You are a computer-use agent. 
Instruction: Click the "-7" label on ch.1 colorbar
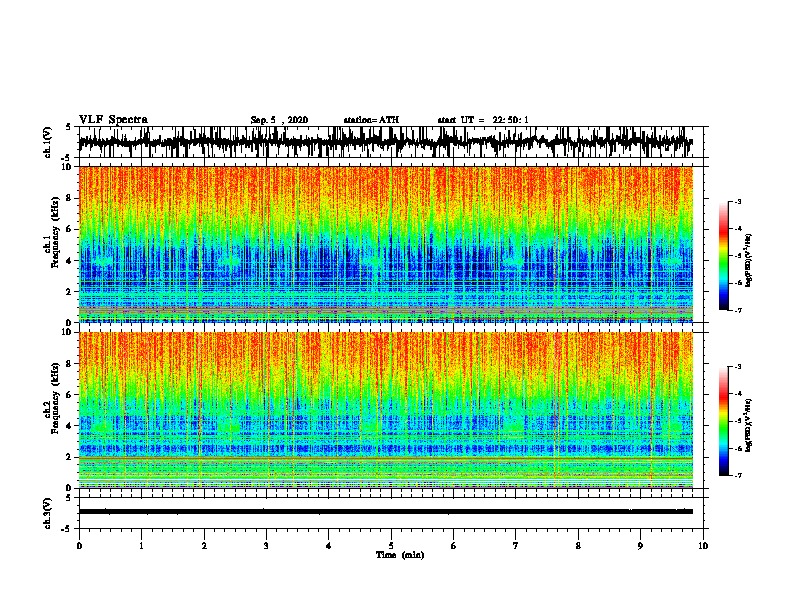pyautogui.click(x=738, y=310)
